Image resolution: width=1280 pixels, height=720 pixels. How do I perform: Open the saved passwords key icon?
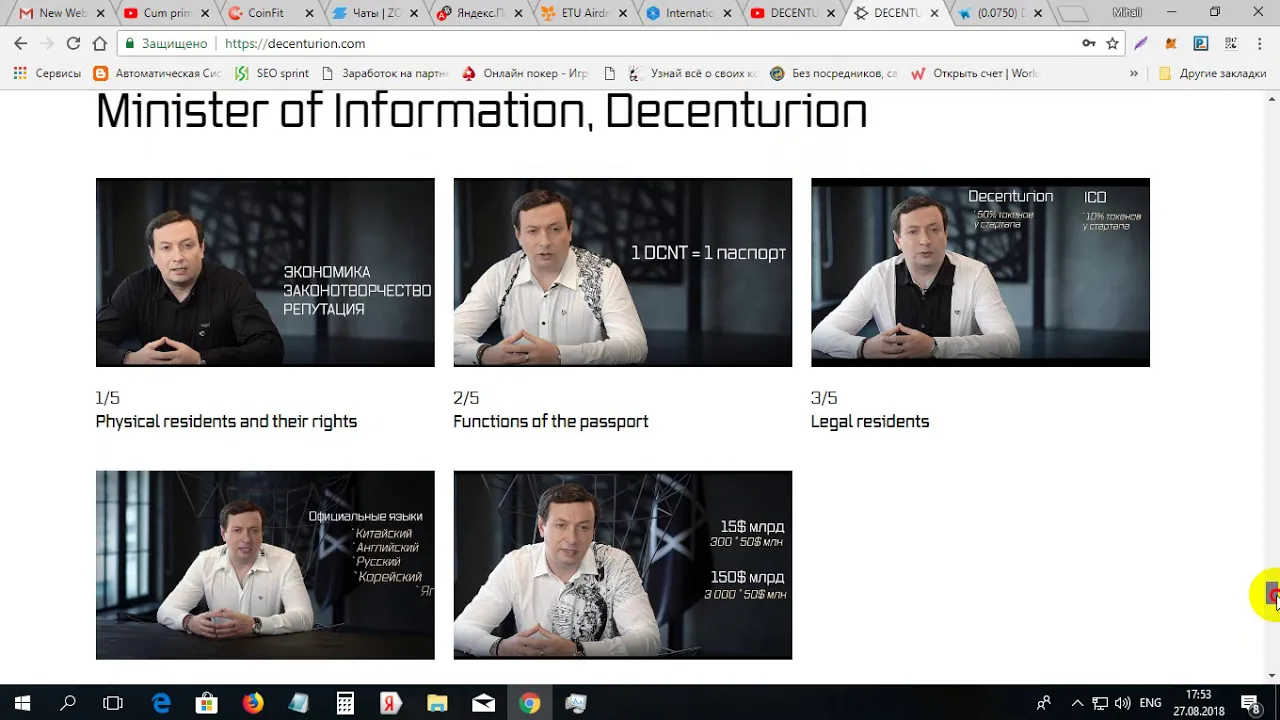(x=1089, y=44)
